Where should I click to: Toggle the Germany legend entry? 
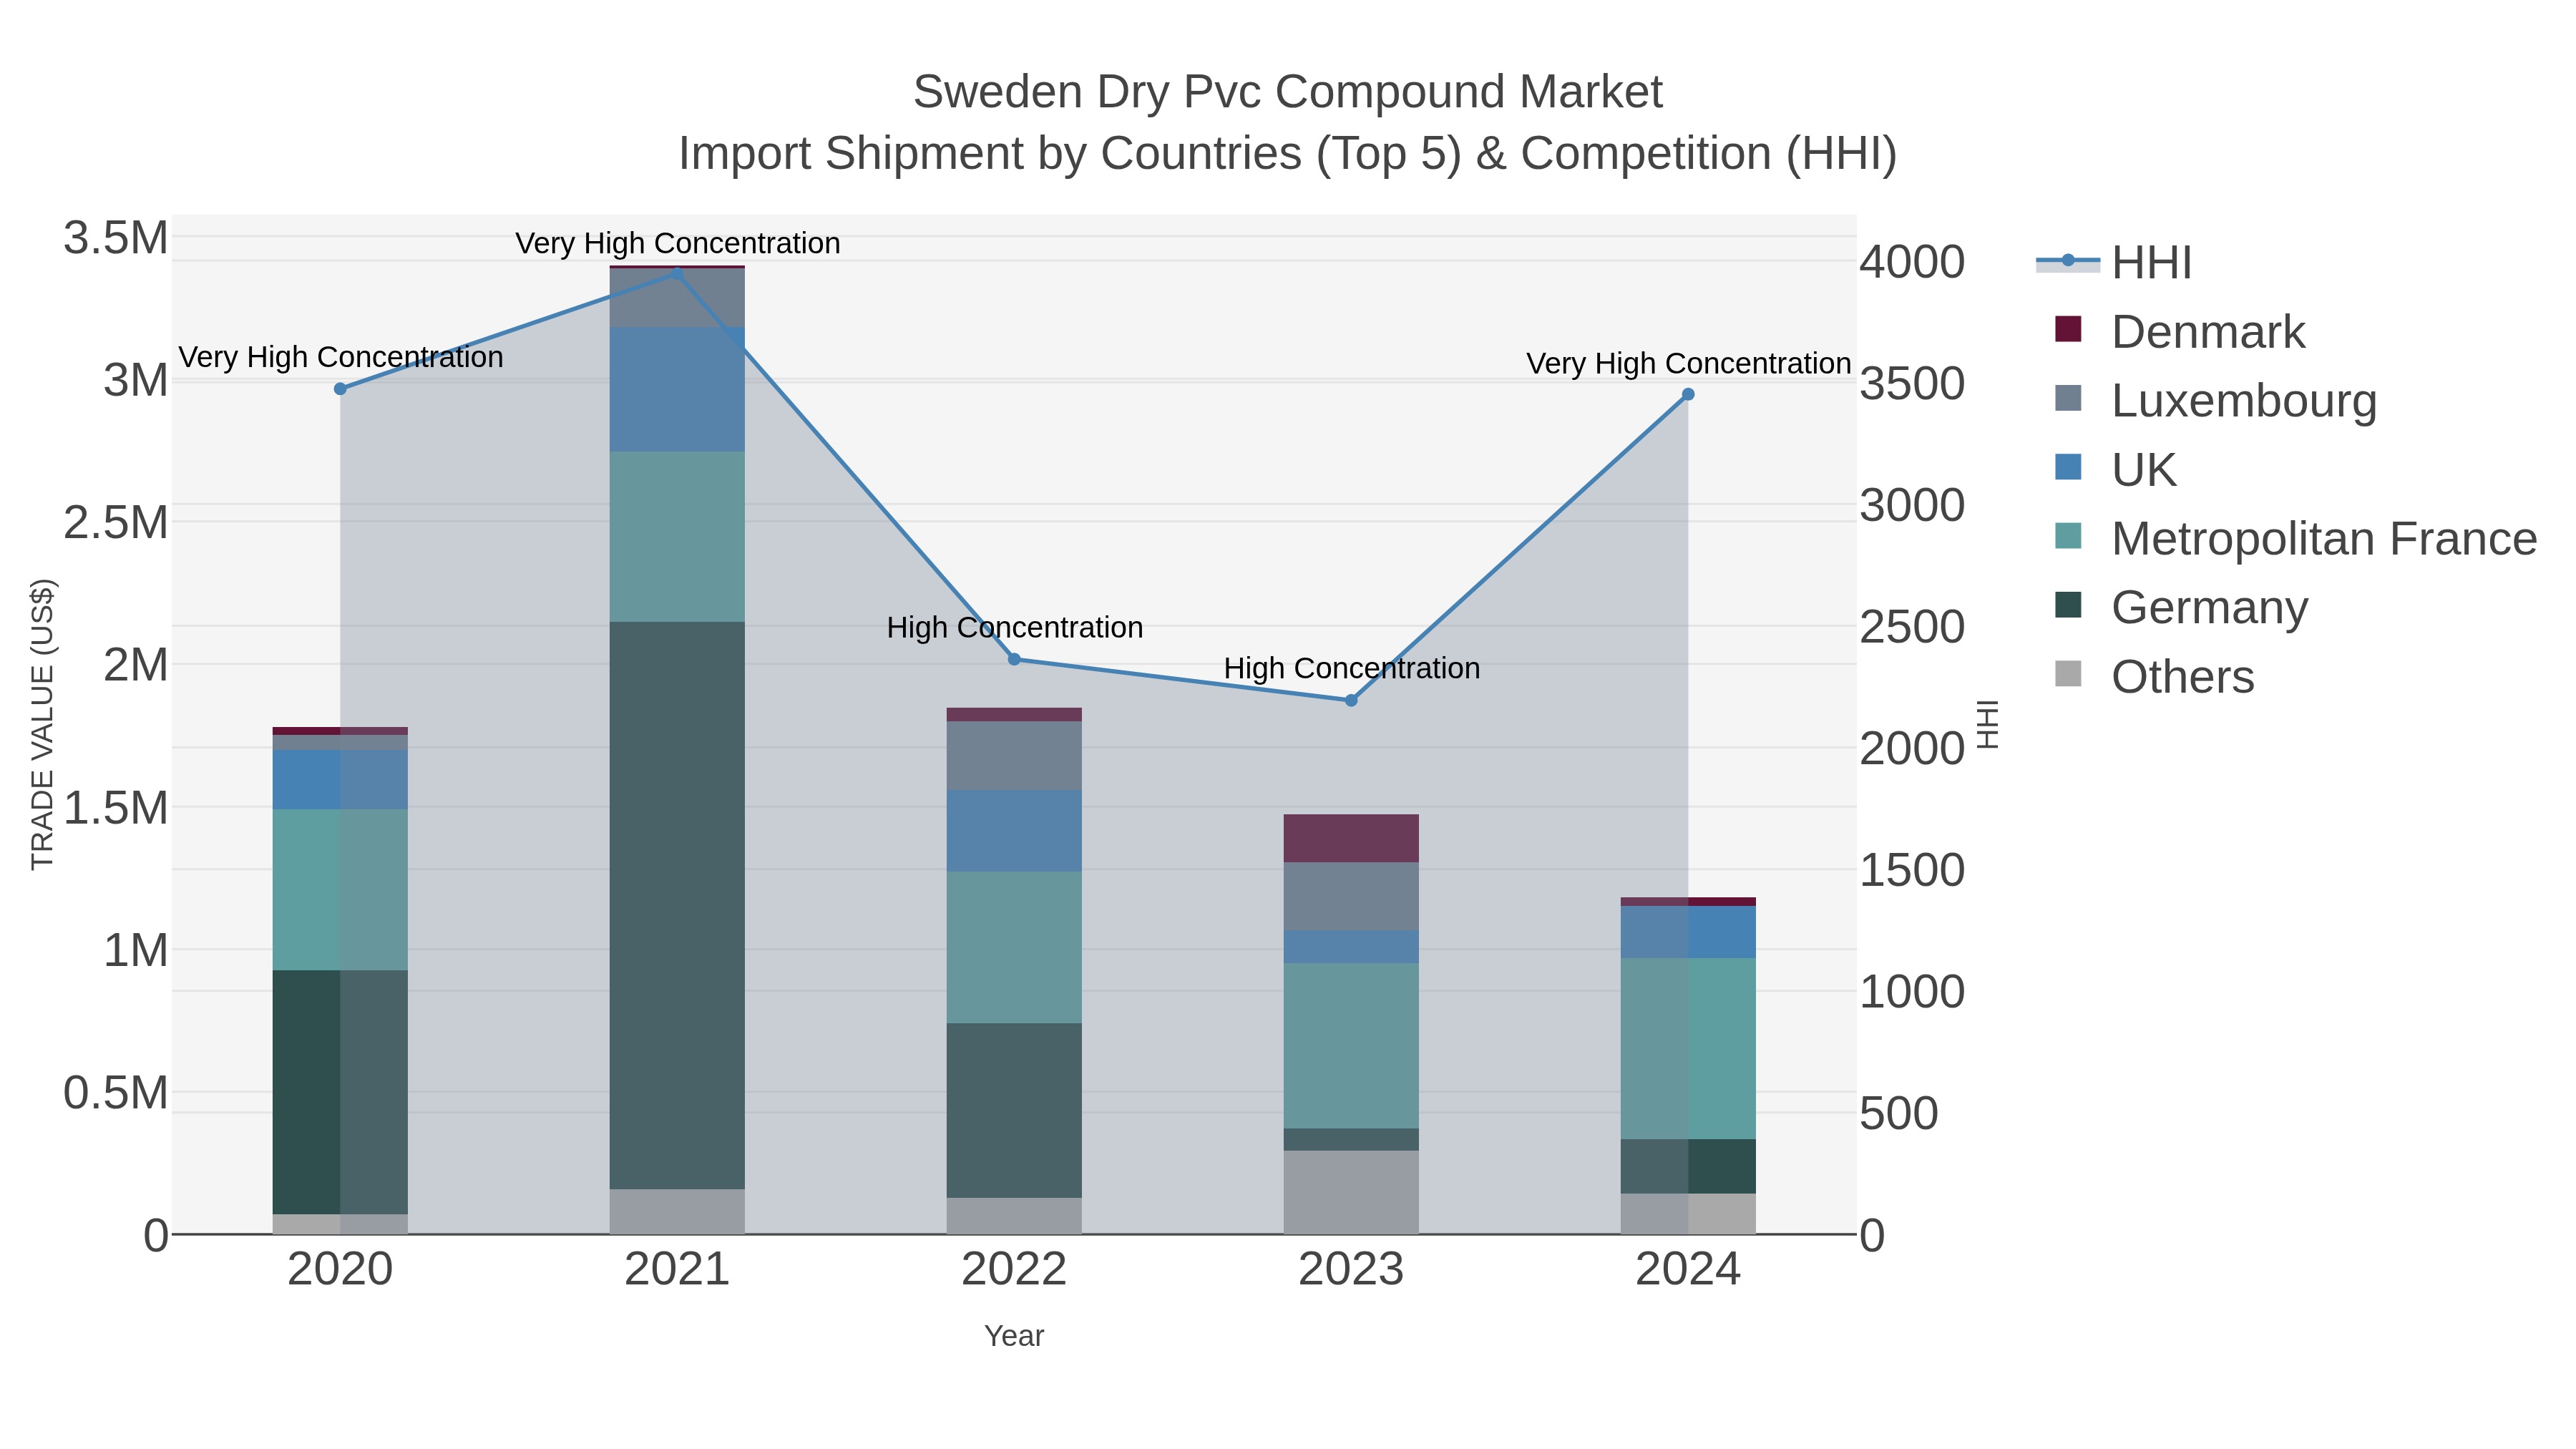[2181, 607]
